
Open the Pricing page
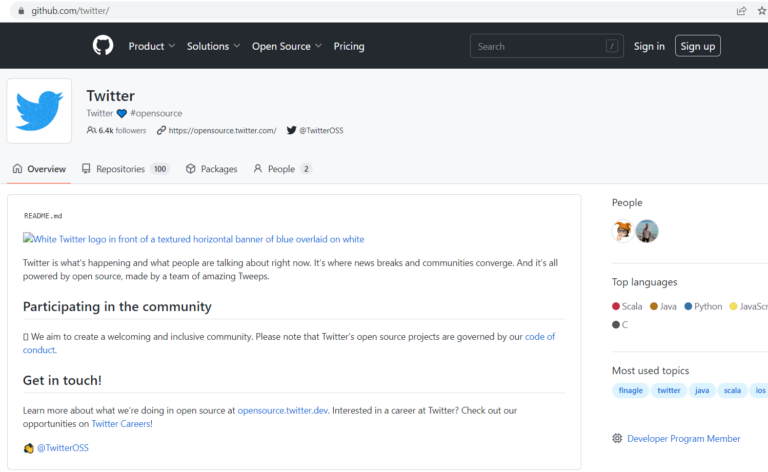[349, 46]
